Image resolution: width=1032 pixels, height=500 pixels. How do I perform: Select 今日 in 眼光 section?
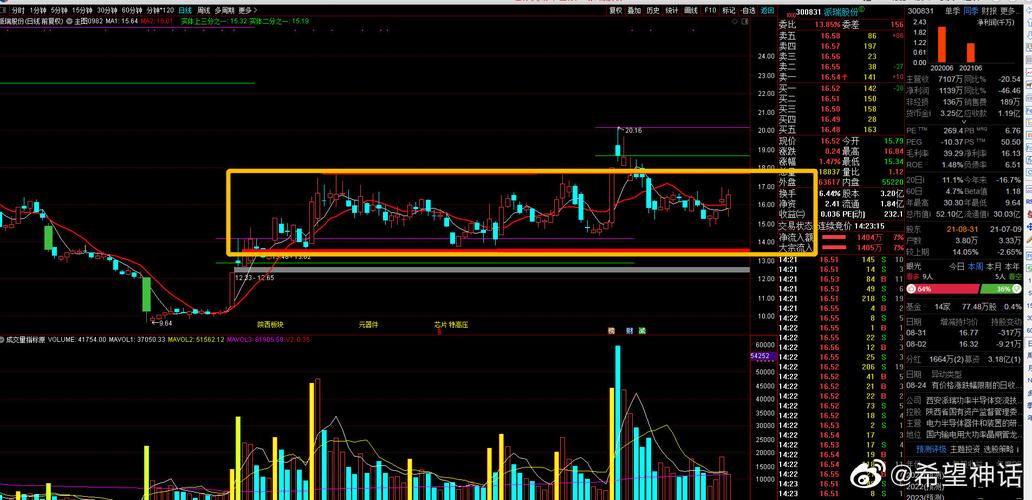pos(956,266)
